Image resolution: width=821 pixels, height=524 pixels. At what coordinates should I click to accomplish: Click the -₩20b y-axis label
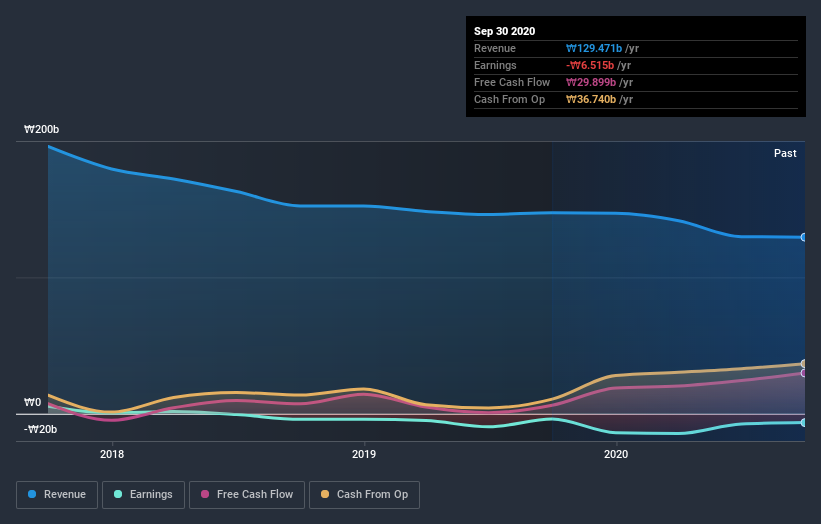coord(40,429)
